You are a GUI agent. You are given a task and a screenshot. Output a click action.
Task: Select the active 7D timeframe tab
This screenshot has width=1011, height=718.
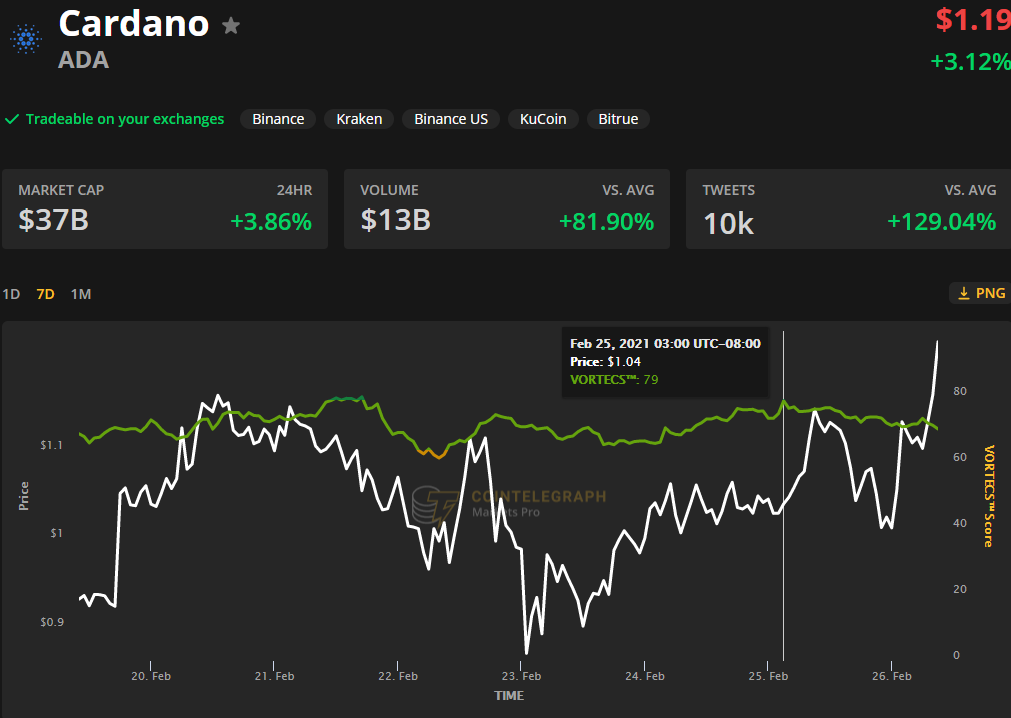pyautogui.click(x=44, y=294)
